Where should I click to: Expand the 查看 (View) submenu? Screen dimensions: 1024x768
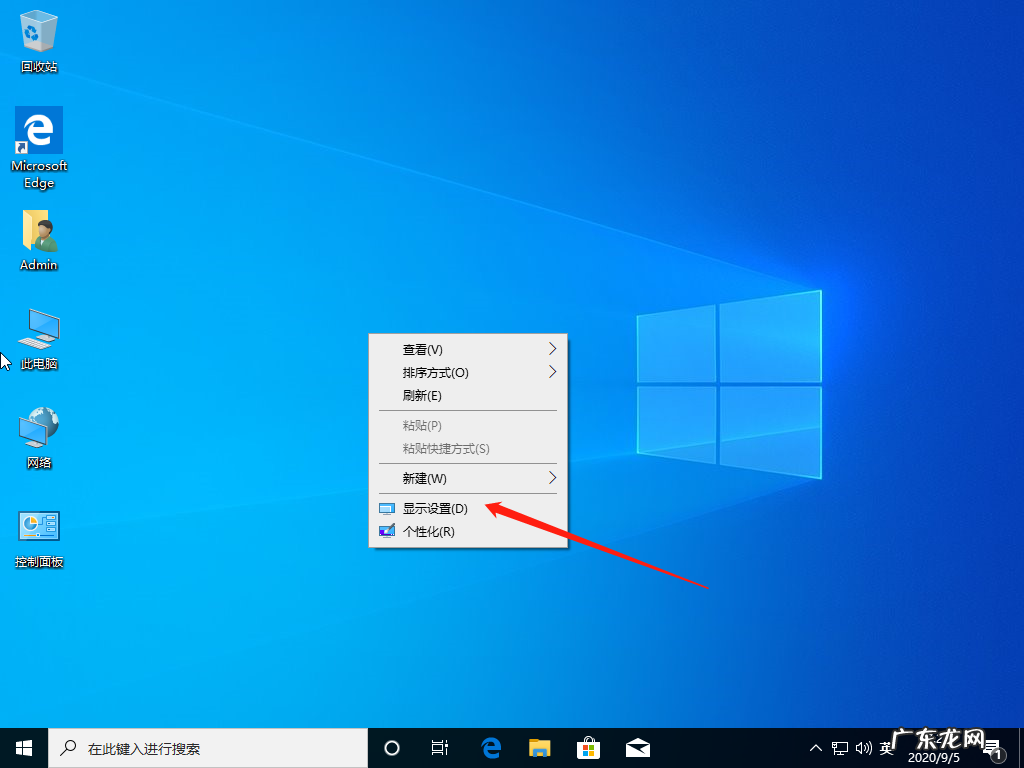[421, 349]
